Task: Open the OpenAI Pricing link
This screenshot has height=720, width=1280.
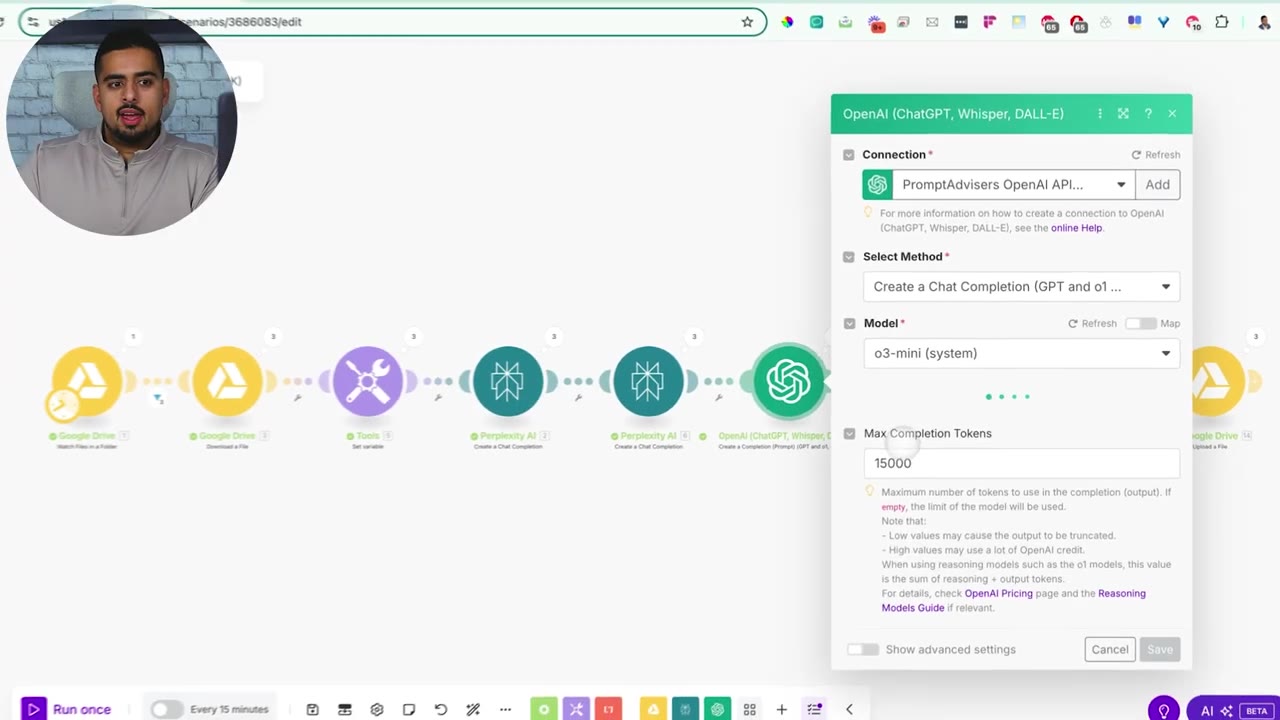Action: (x=999, y=593)
